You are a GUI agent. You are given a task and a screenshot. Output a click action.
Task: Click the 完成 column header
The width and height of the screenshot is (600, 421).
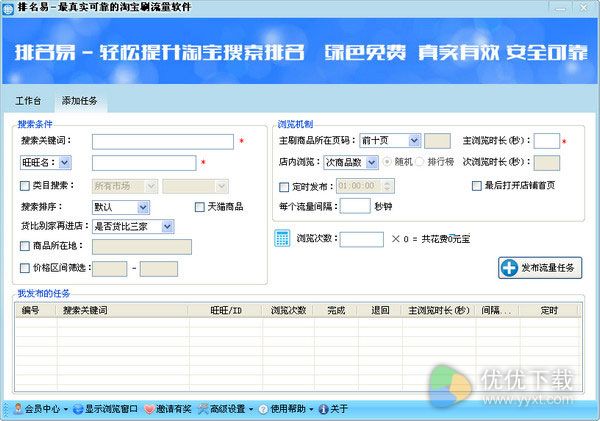click(x=336, y=310)
